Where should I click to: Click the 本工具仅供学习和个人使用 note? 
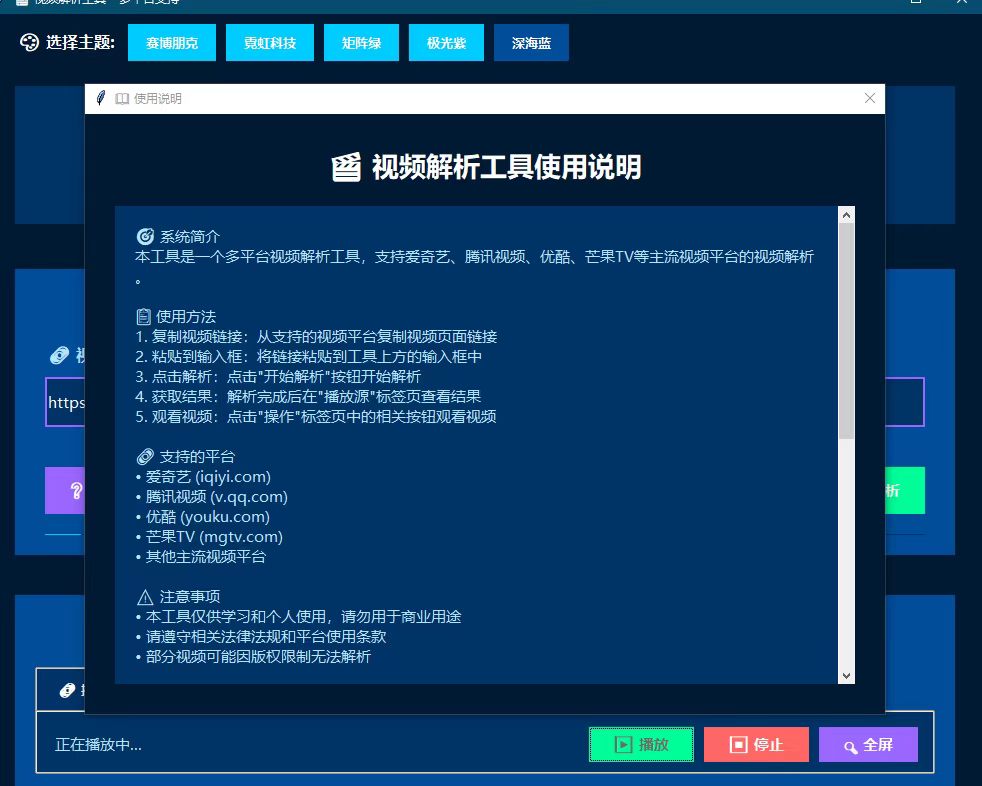point(299,616)
